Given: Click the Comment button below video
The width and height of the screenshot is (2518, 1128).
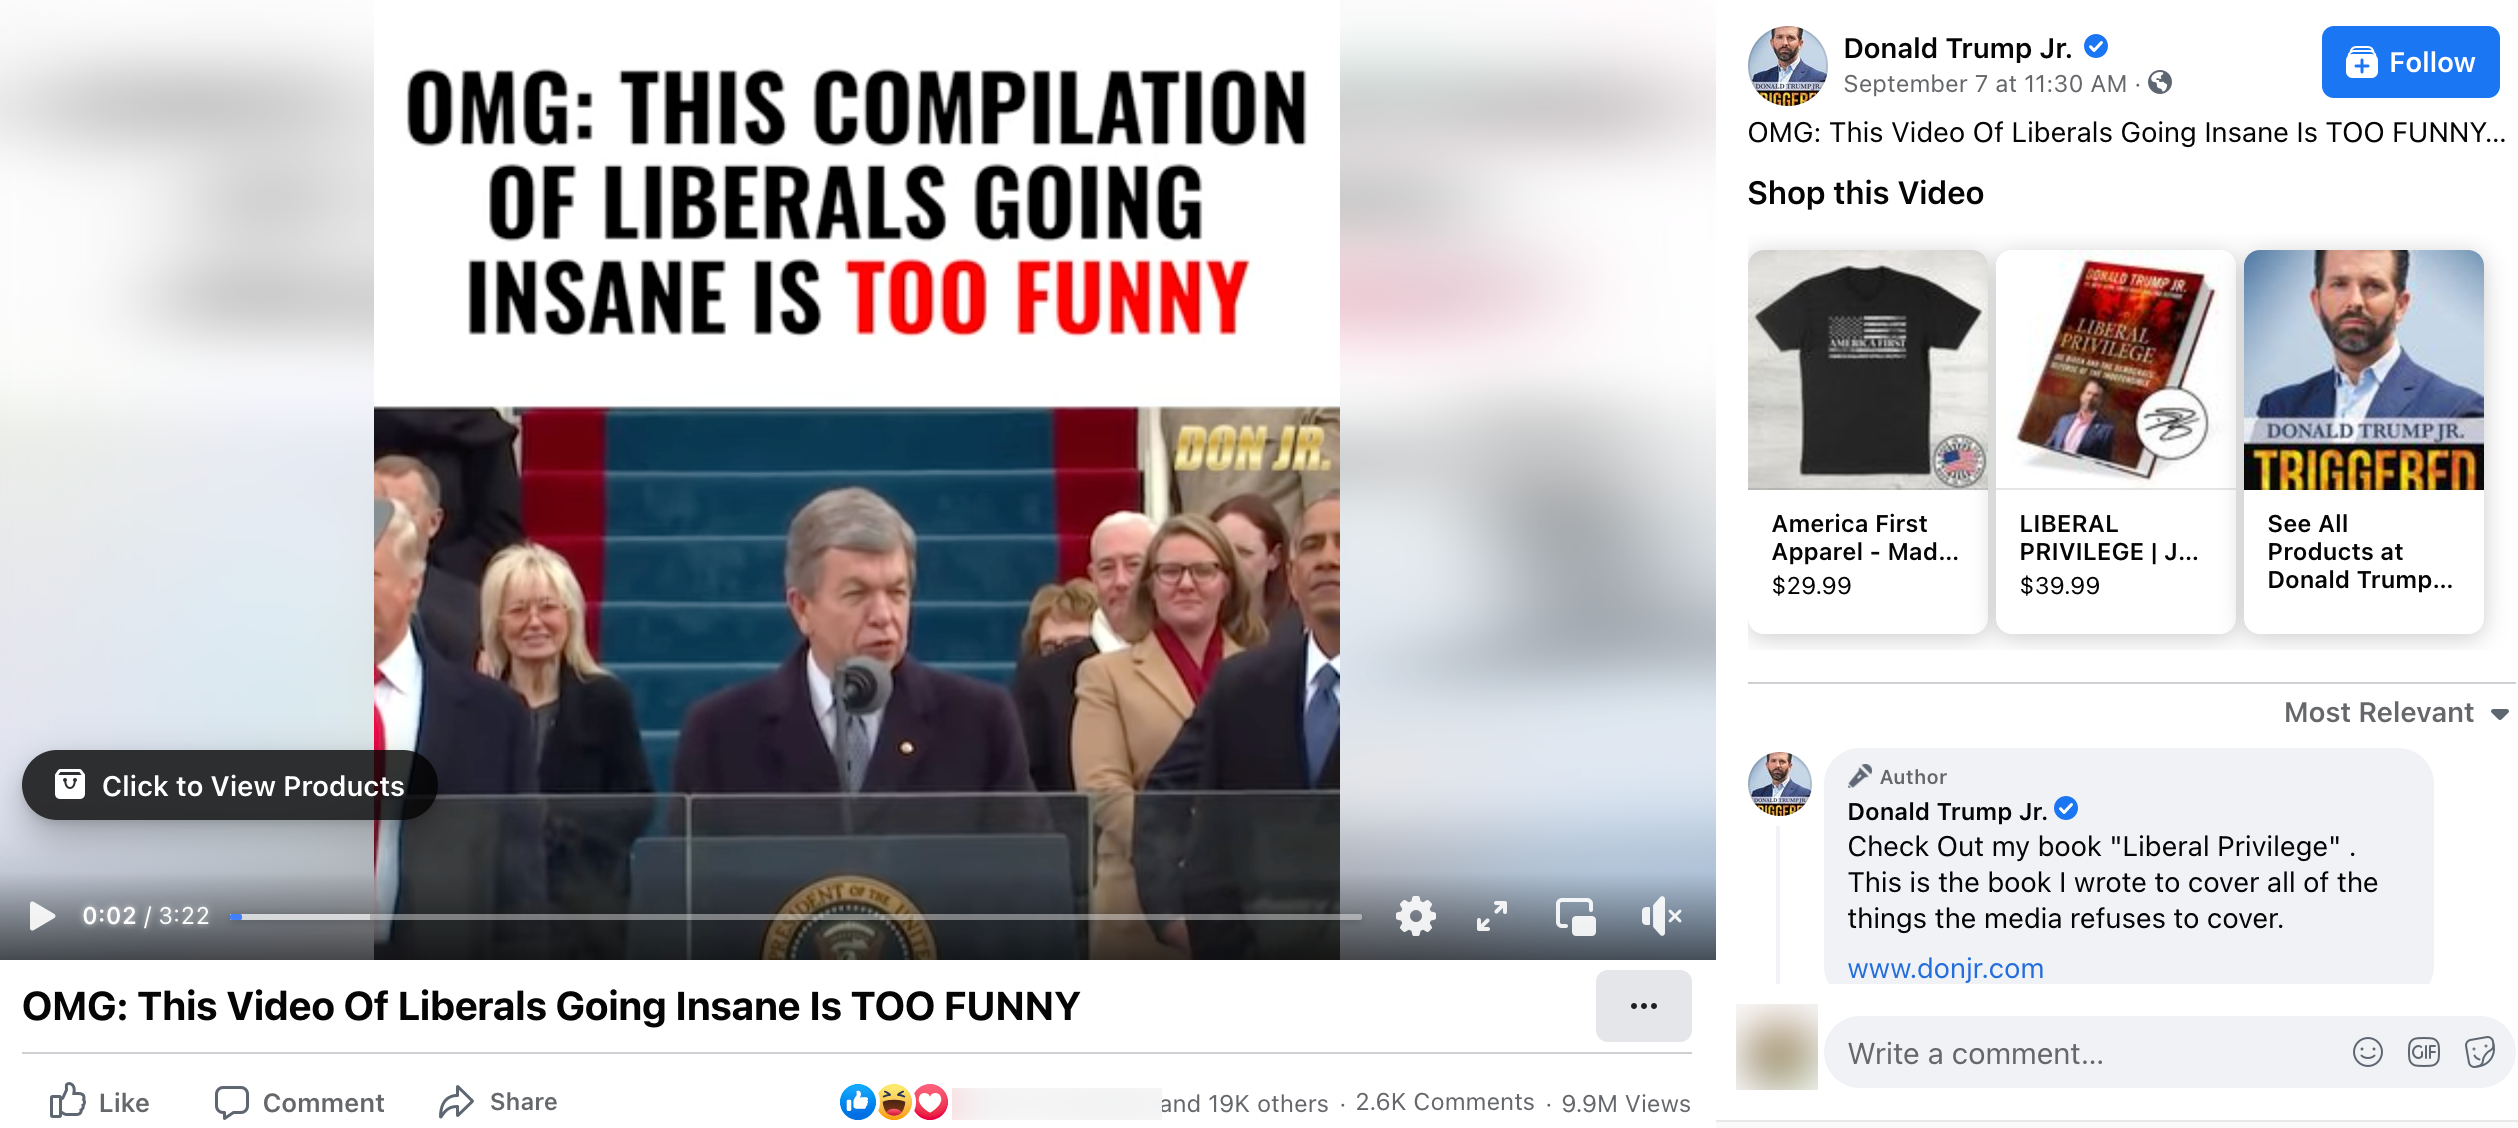Looking at the screenshot, I should pyautogui.click(x=299, y=1102).
